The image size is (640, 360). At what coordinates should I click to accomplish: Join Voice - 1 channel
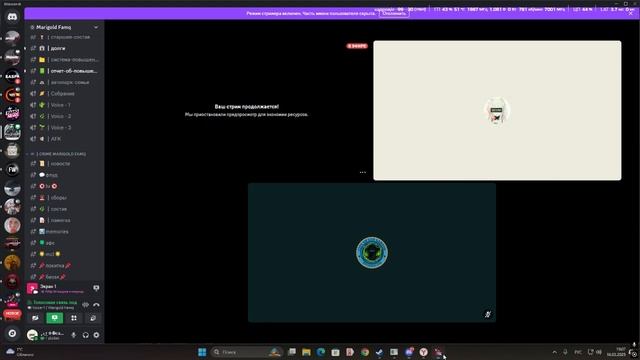(x=64, y=105)
